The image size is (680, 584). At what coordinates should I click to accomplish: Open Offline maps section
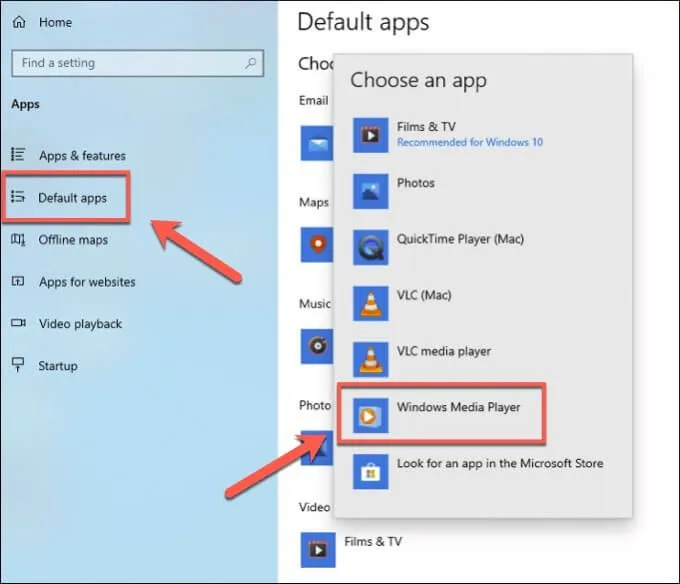pos(73,240)
